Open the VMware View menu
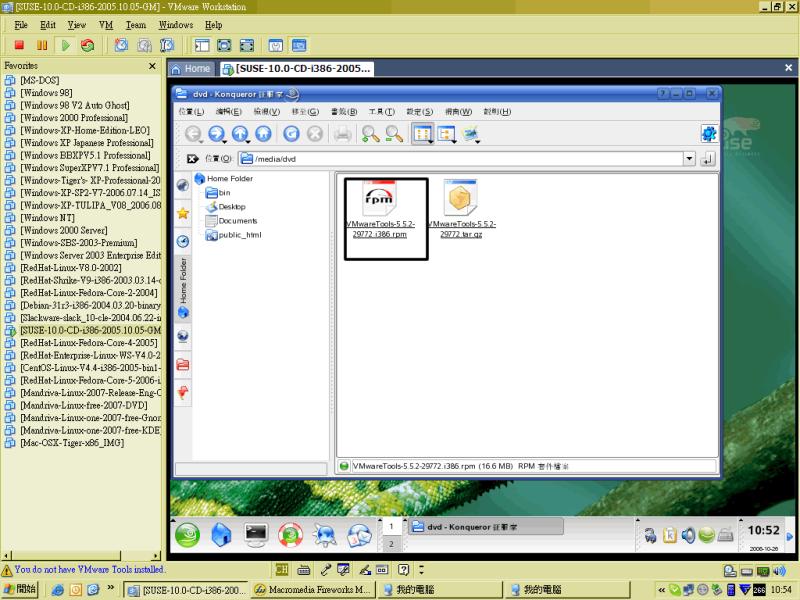Image resolution: width=800 pixels, height=600 pixels. (77, 25)
